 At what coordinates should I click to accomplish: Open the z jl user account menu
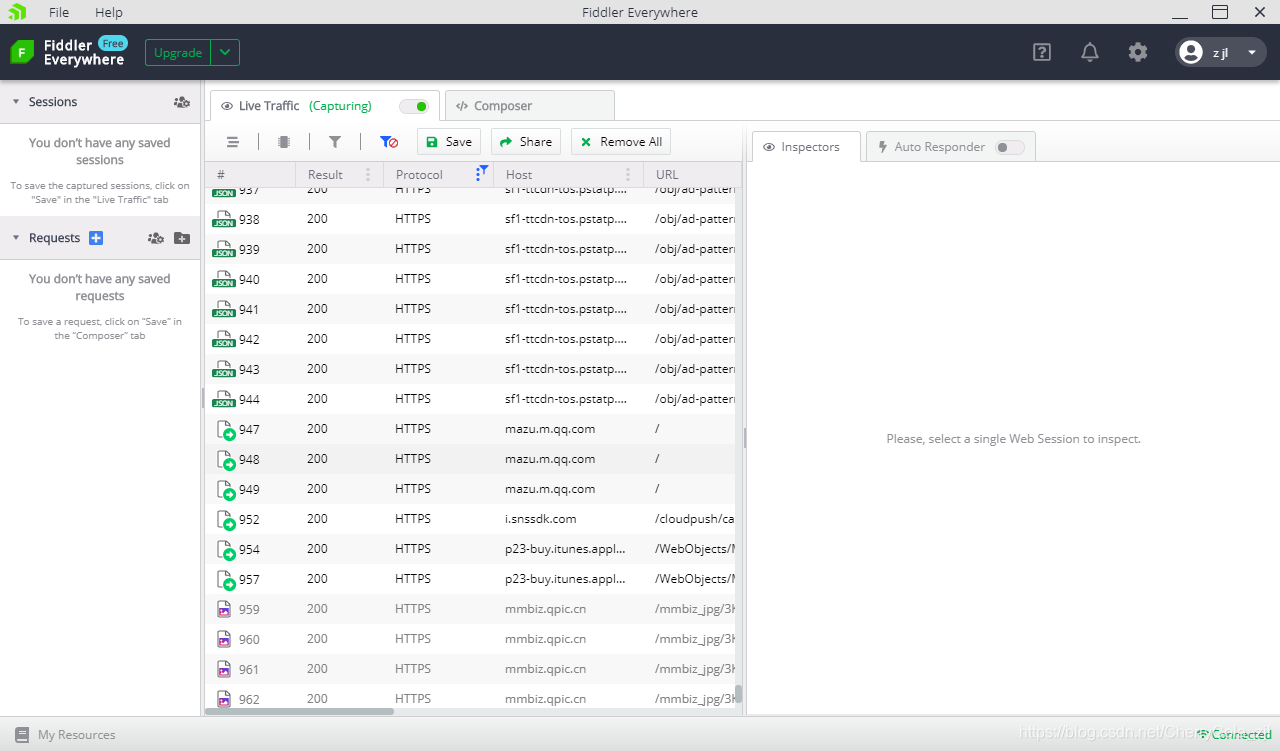coord(1220,52)
